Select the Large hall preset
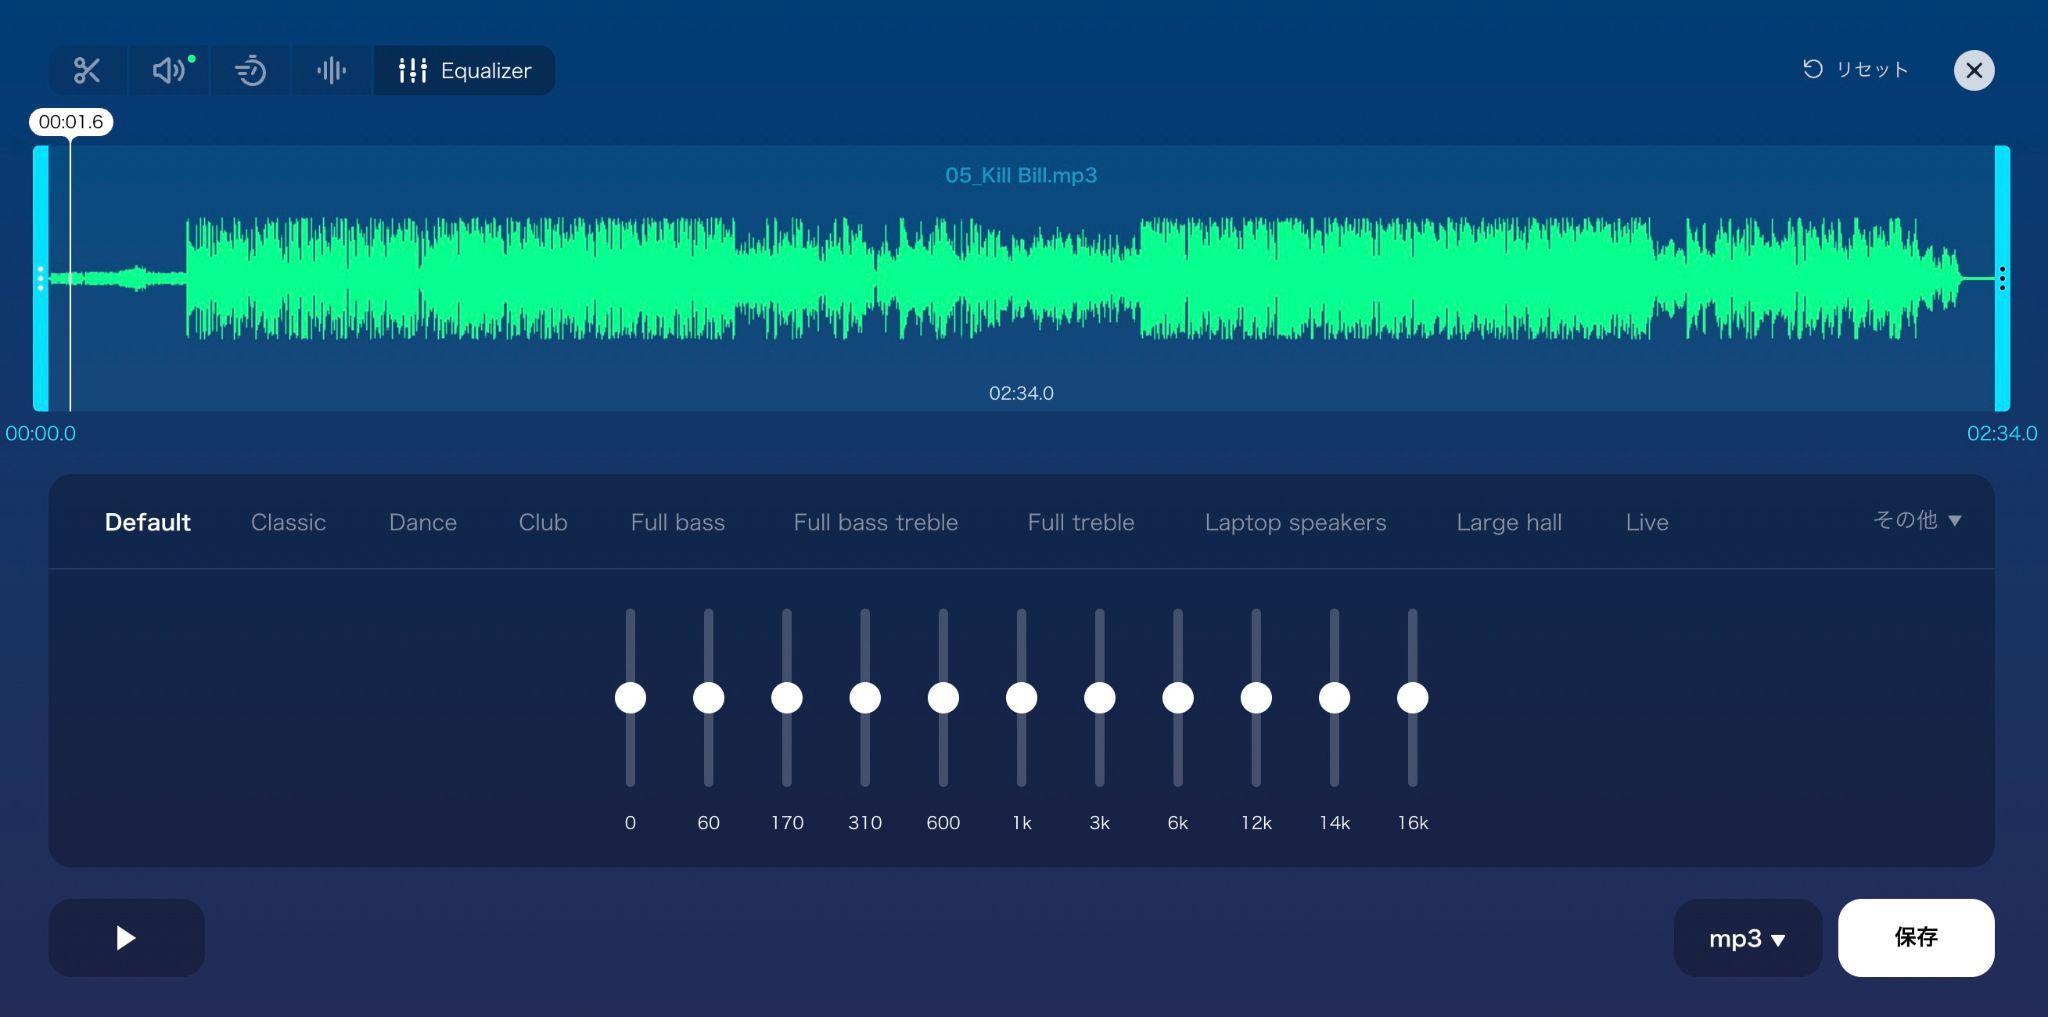Screen dimensions: 2048x1017 pos(1509,522)
